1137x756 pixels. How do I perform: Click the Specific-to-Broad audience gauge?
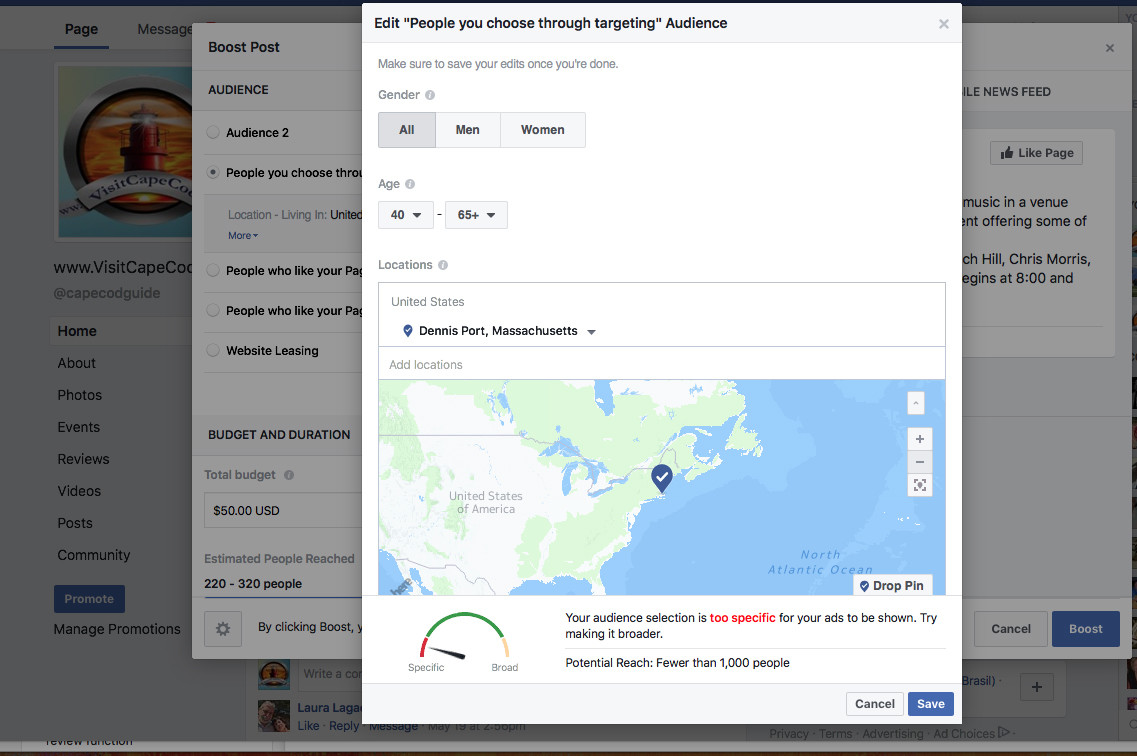[x=464, y=638]
